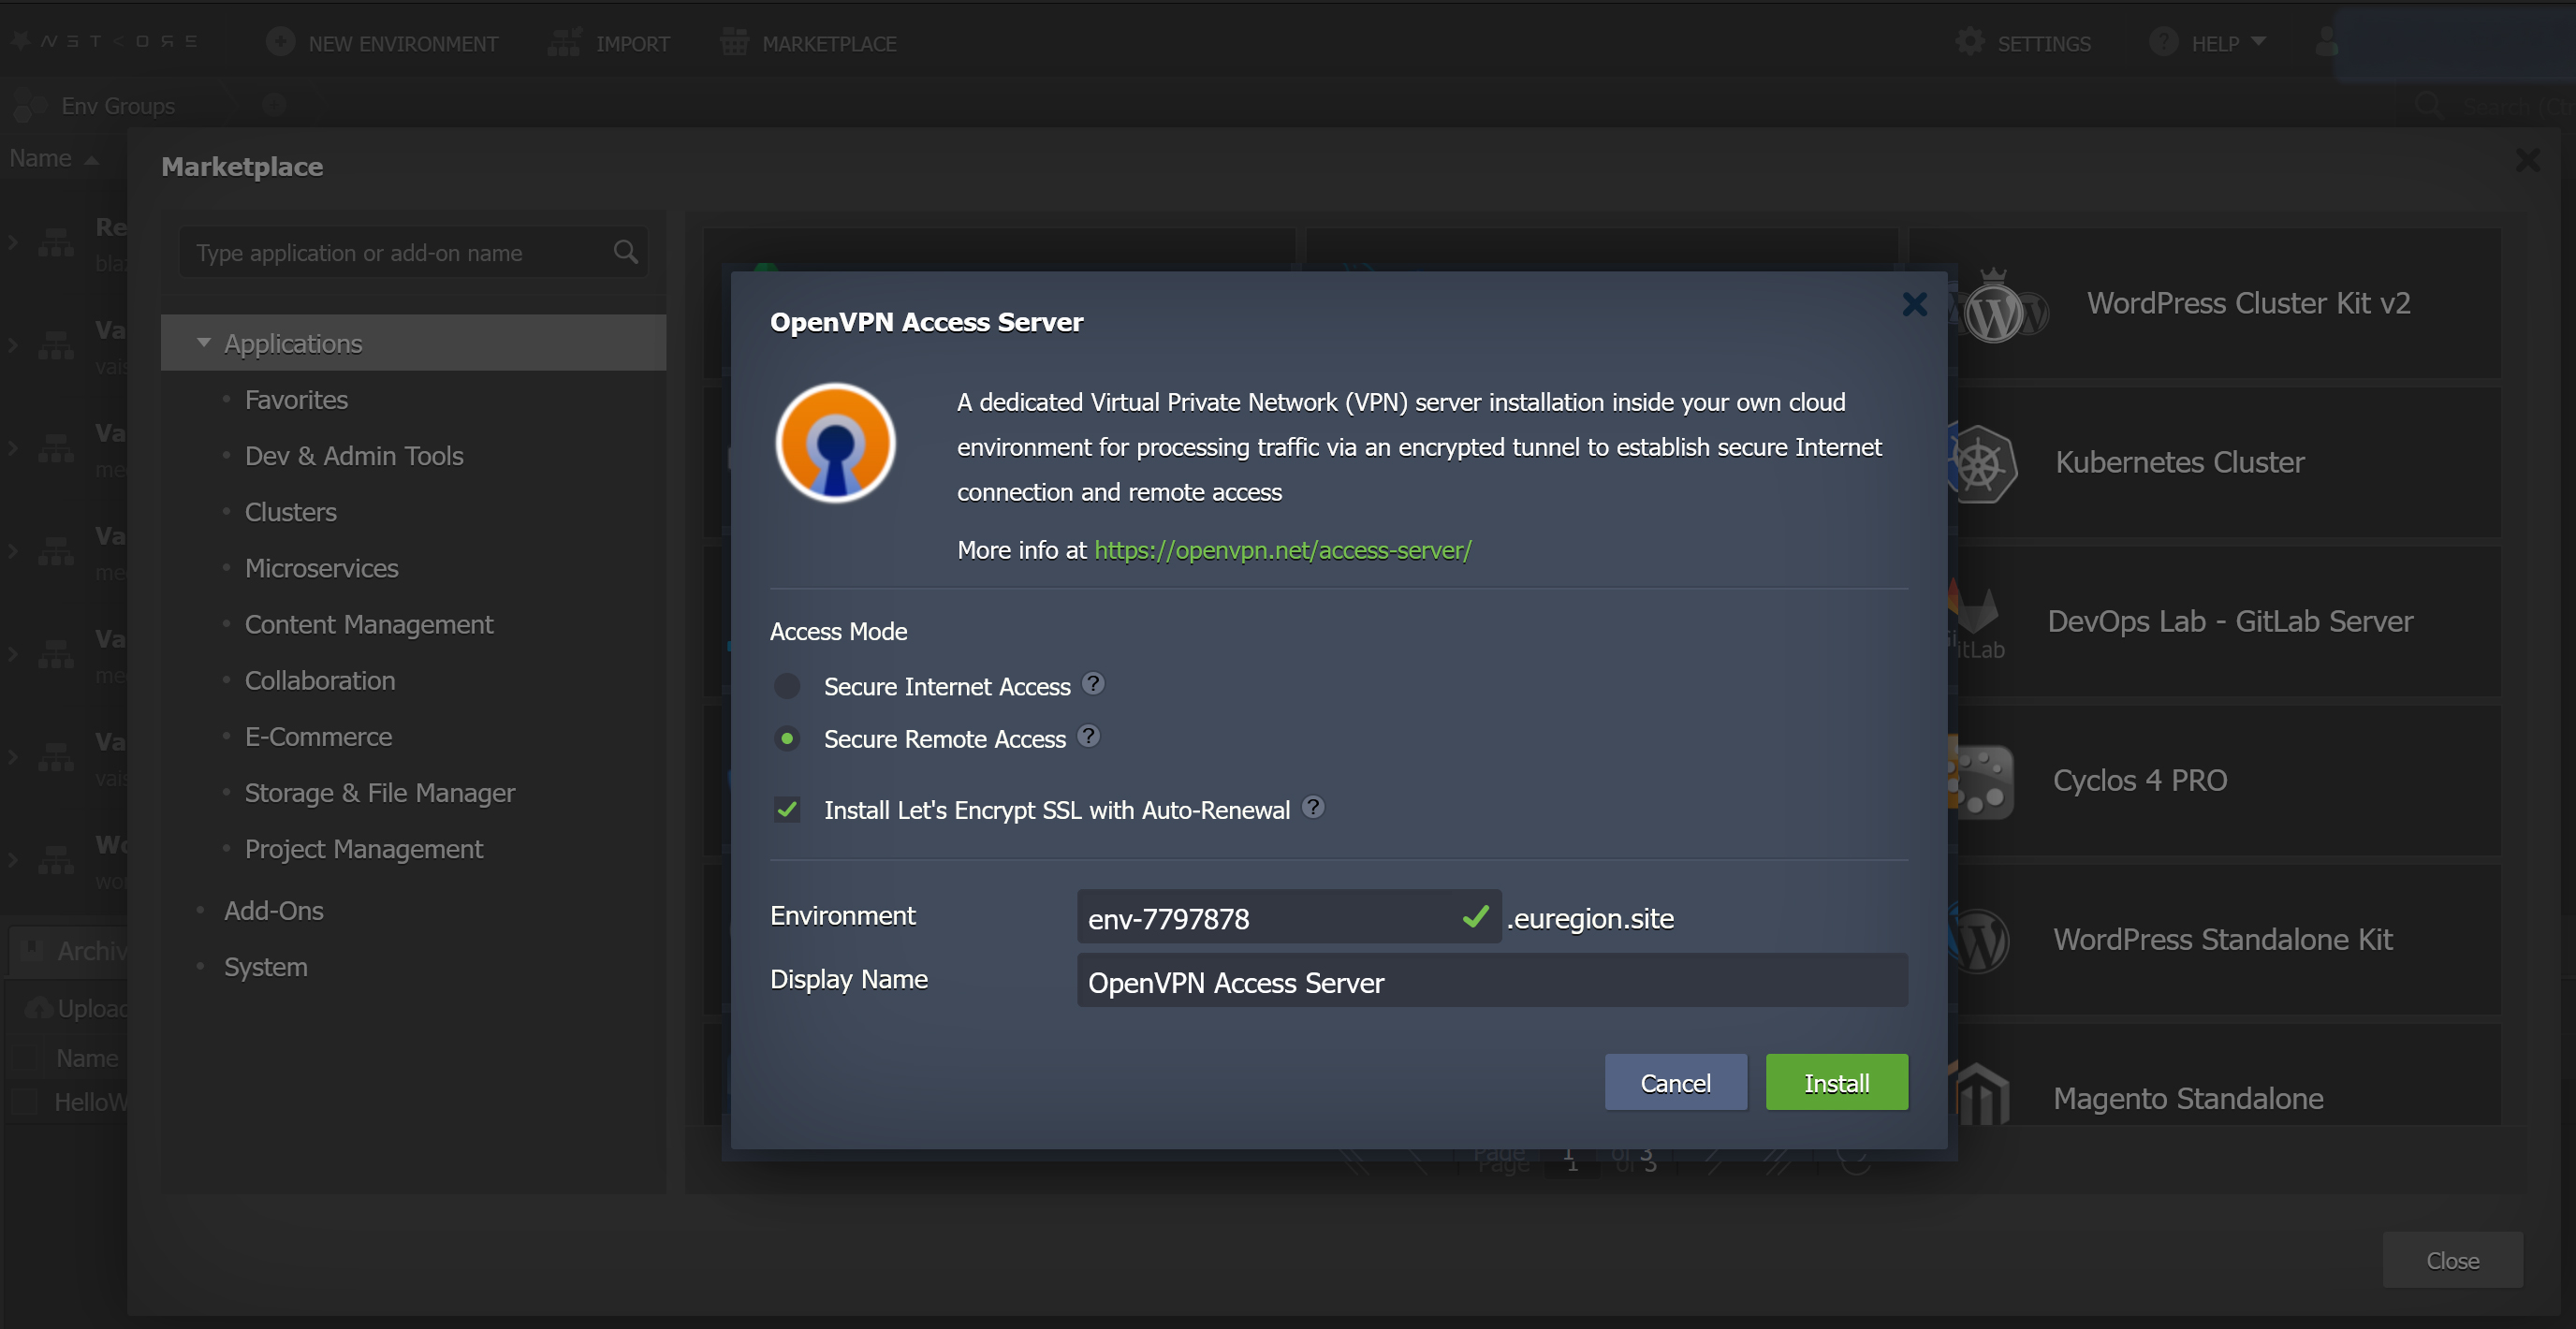Click the user account avatar icon
The image size is (2576, 1329).
(2327, 42)
